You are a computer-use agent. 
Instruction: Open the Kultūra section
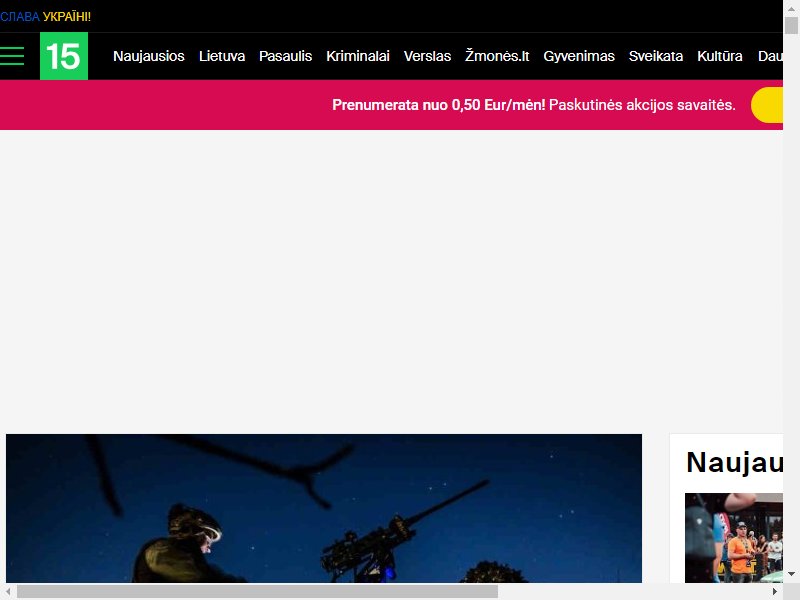click(719, 56)
